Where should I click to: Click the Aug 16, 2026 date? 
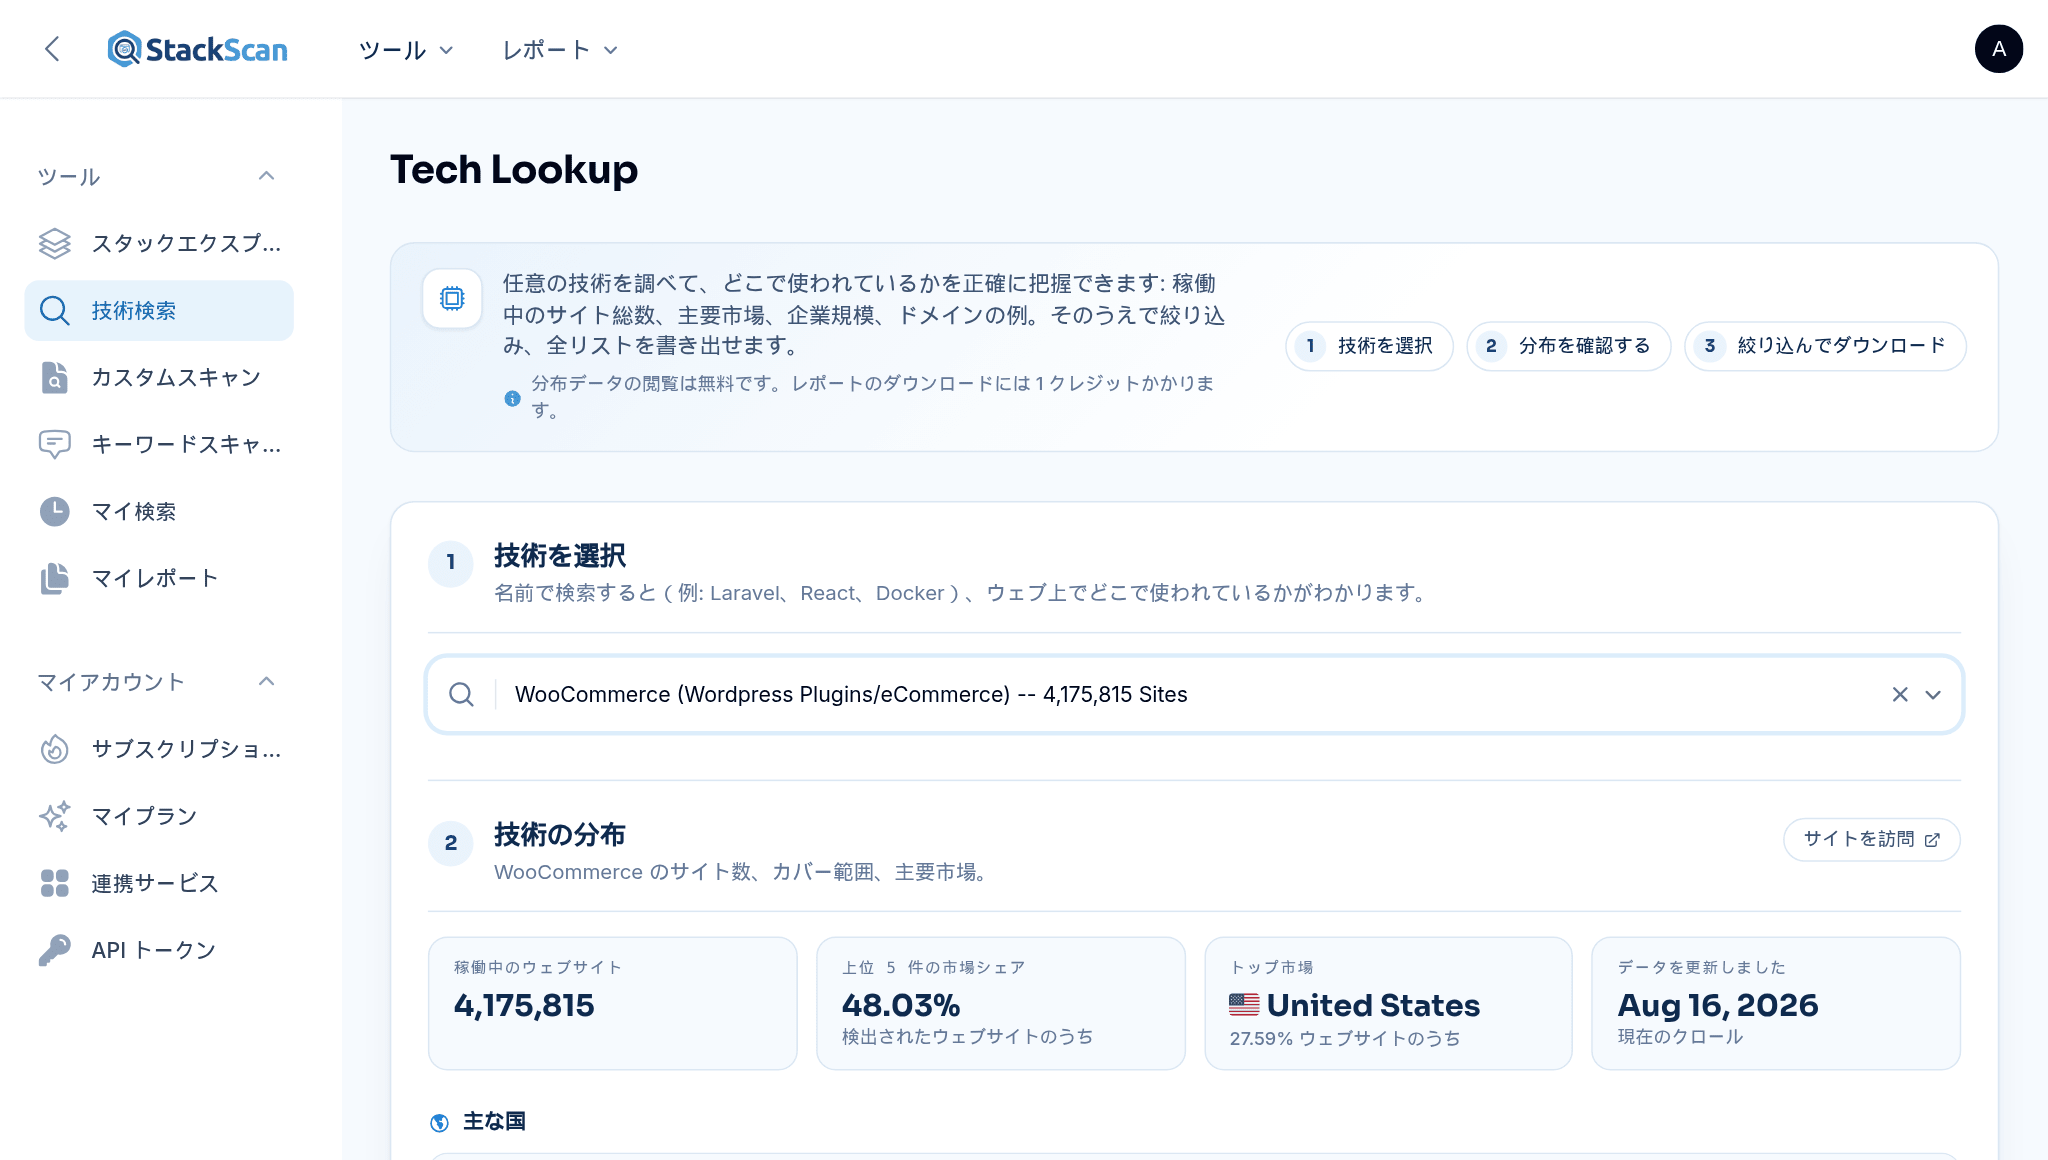[x=1718, y=1005]
